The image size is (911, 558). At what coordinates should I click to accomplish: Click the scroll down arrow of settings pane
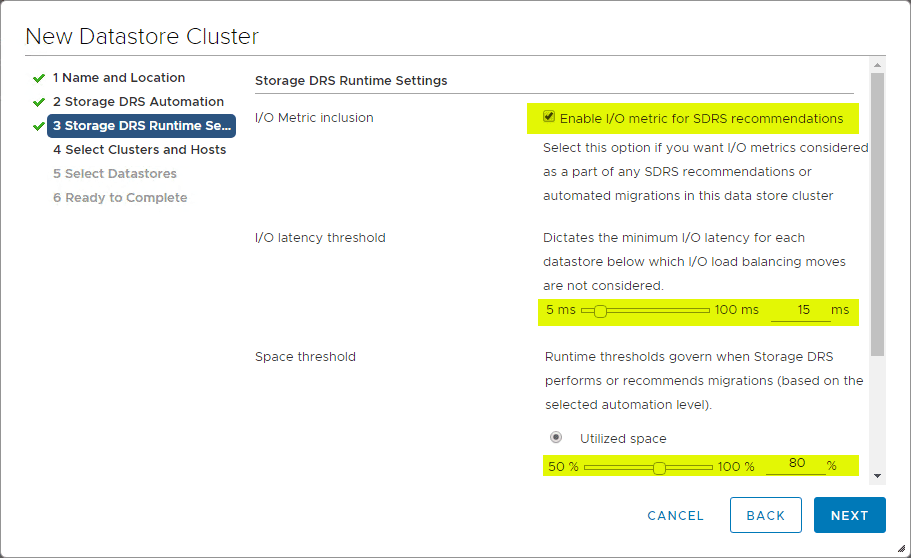coord(877,476)
